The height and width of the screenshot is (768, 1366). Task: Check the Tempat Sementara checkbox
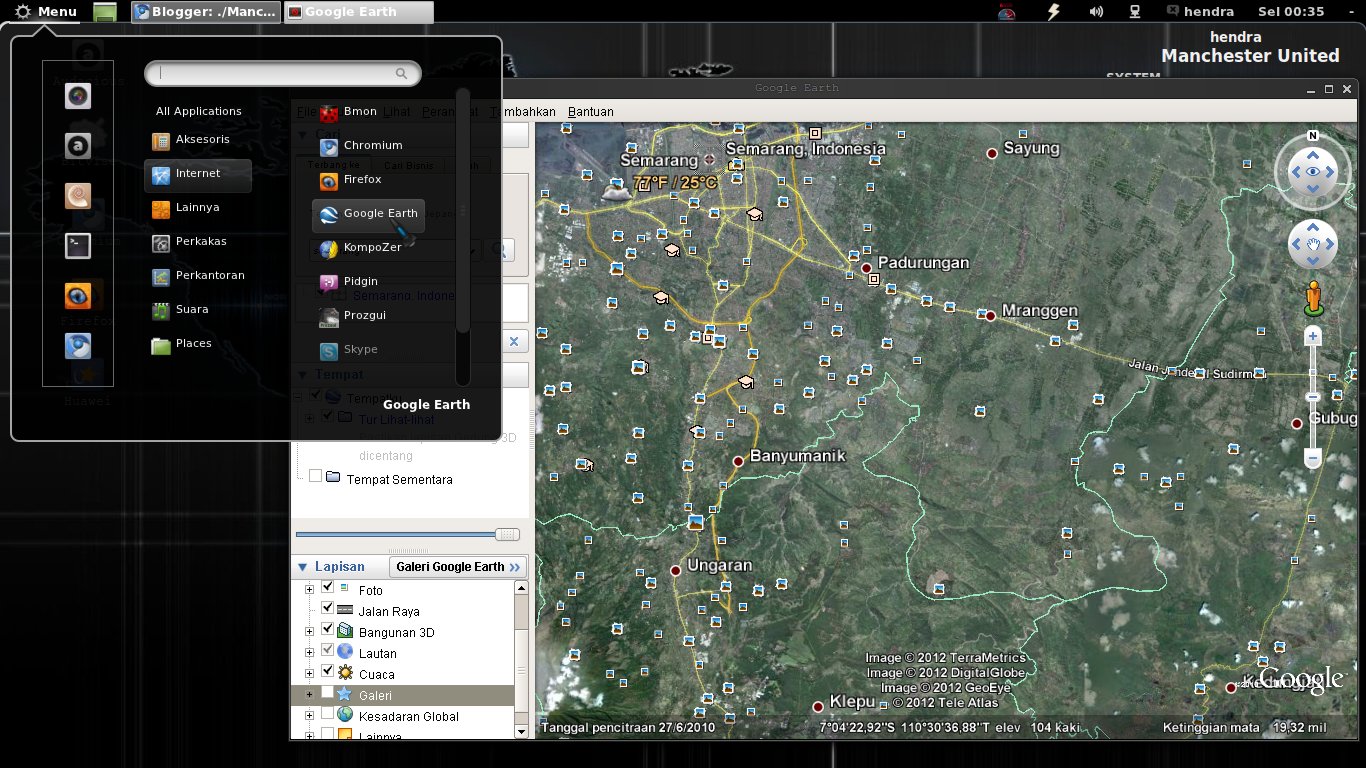(x=315, y=476)
